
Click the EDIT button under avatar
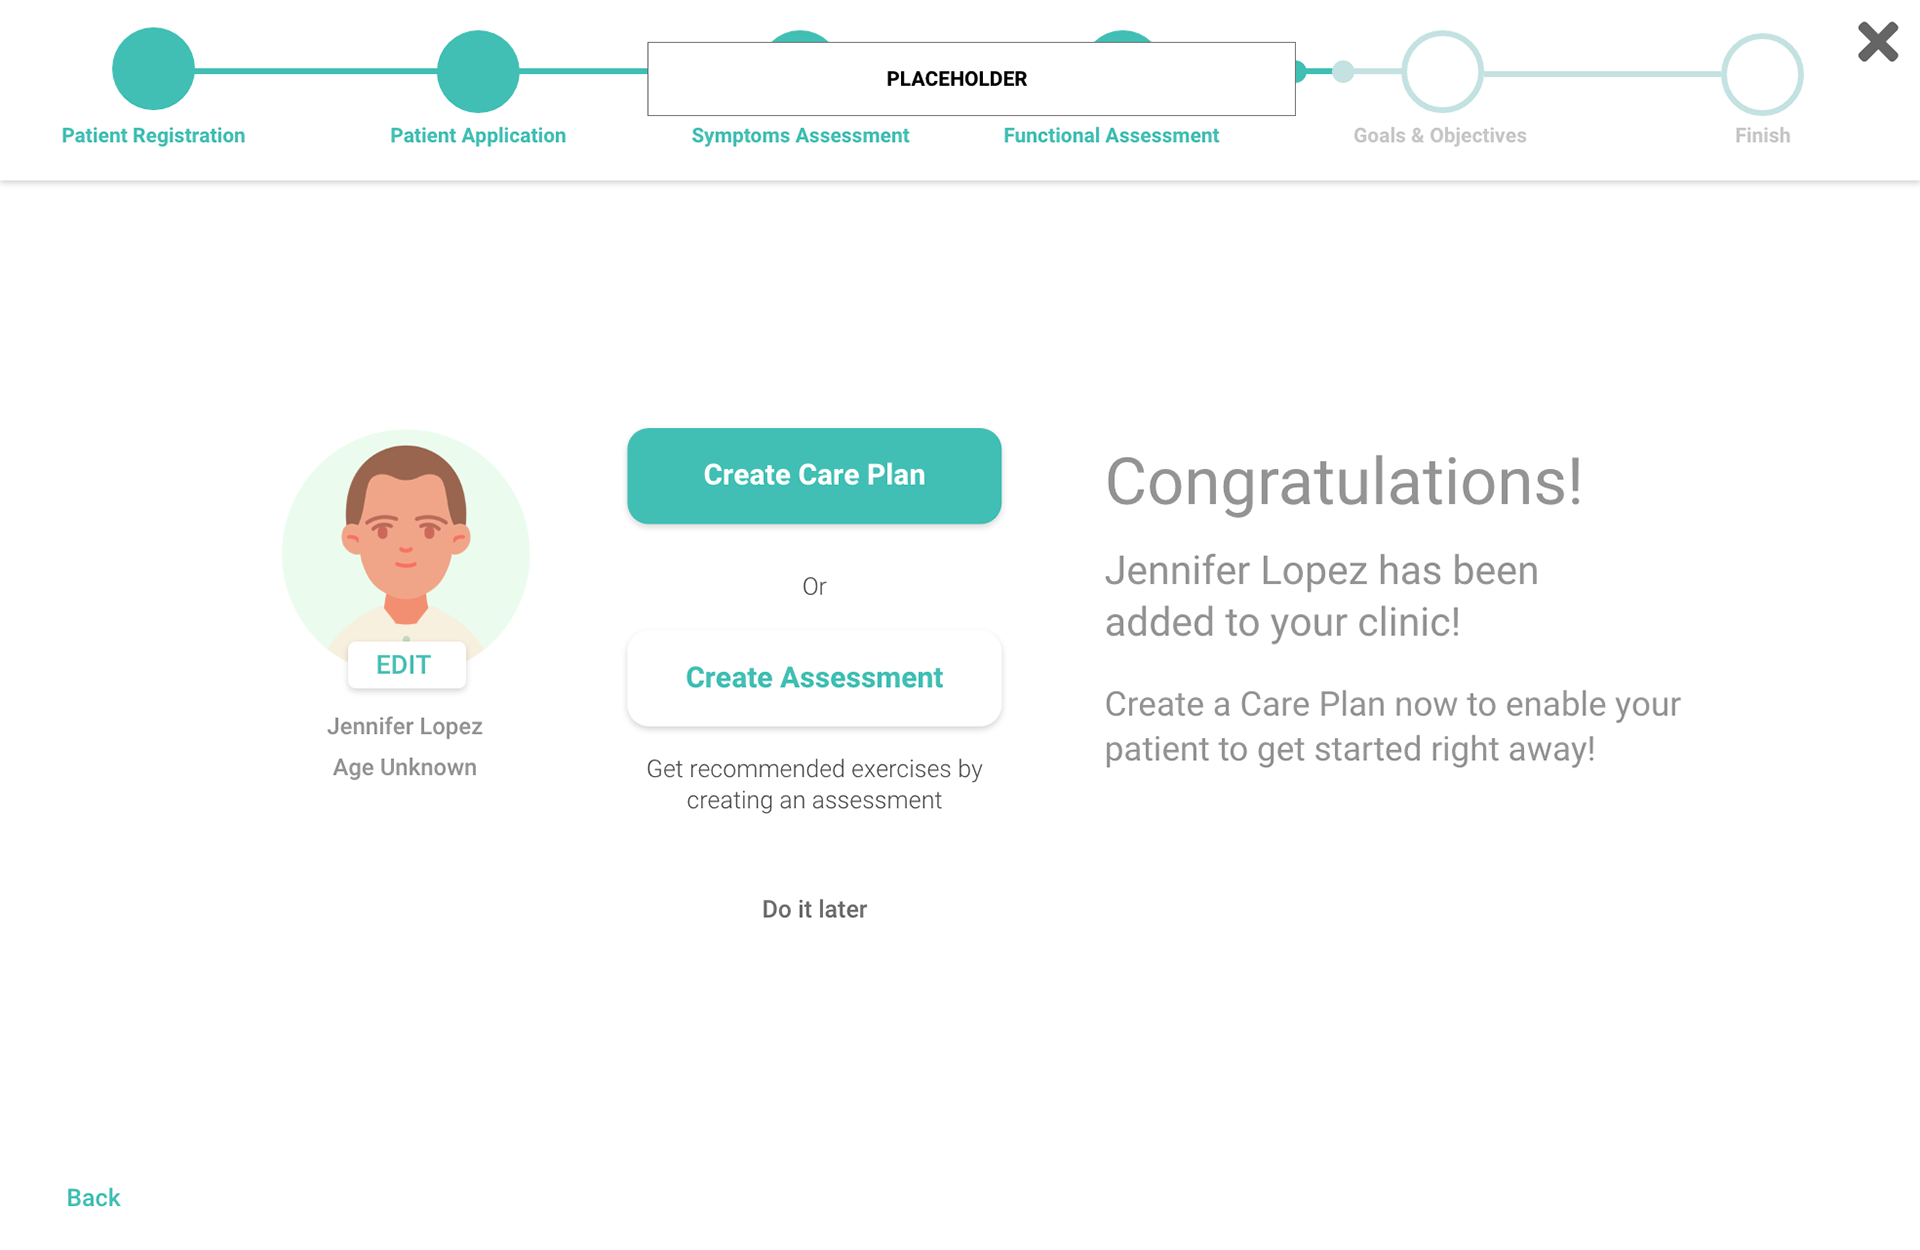(405, 665)
